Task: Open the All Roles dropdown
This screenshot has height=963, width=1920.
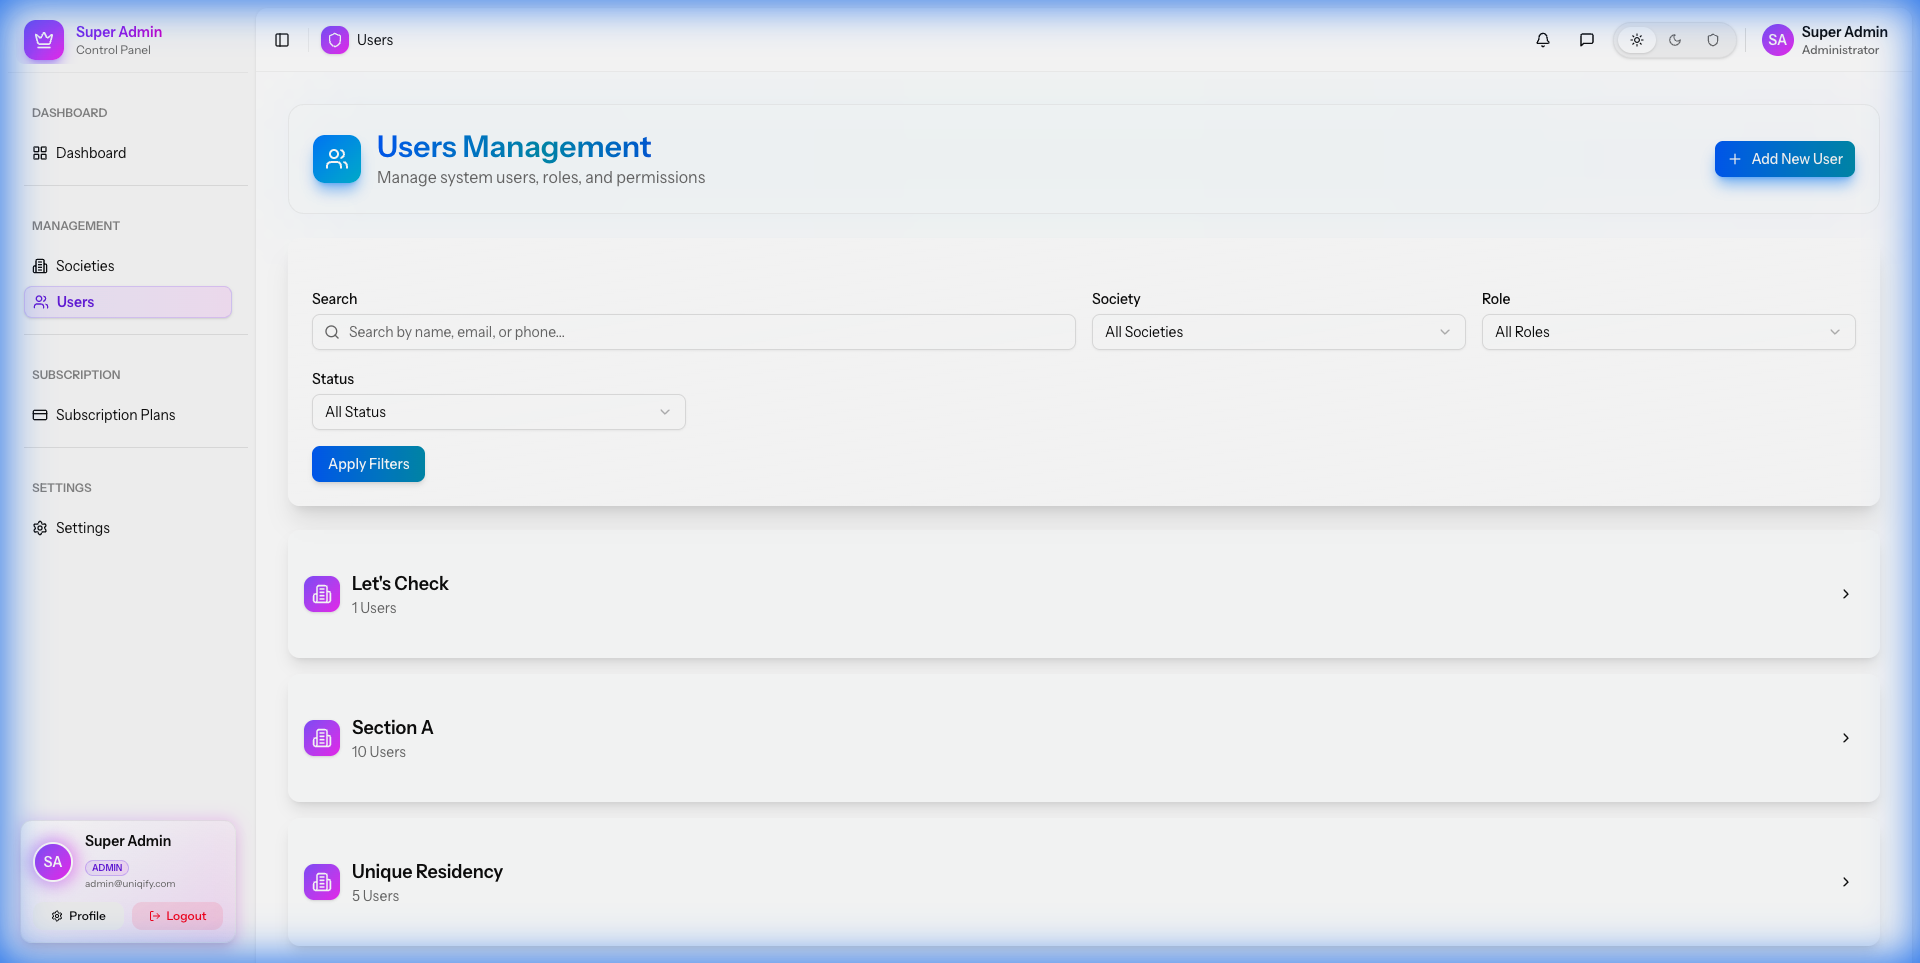Action: 1669,332
